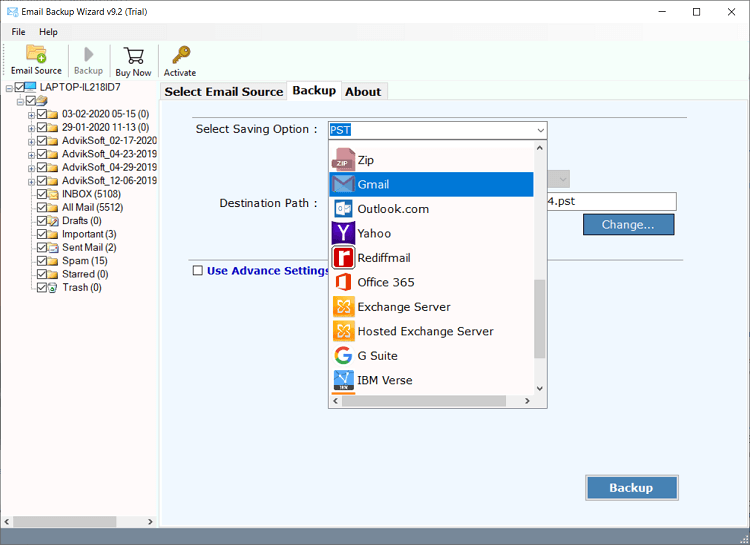Switch to the Backup tab
Image resolution: width=750 pixels, height=545 pixels.
[x=314, y=90]
